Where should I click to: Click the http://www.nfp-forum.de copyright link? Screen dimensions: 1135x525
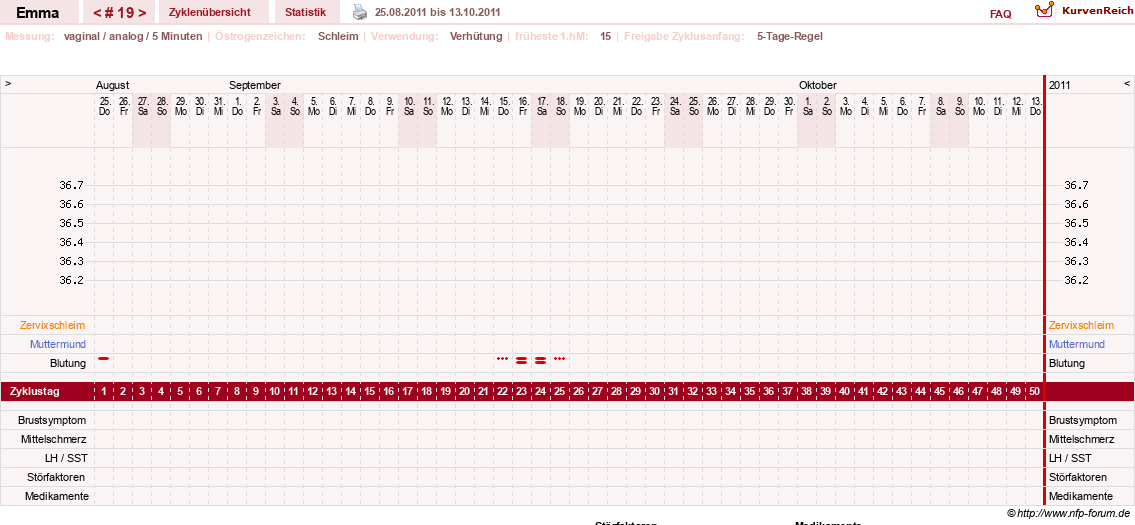[x=1069, y=513]
